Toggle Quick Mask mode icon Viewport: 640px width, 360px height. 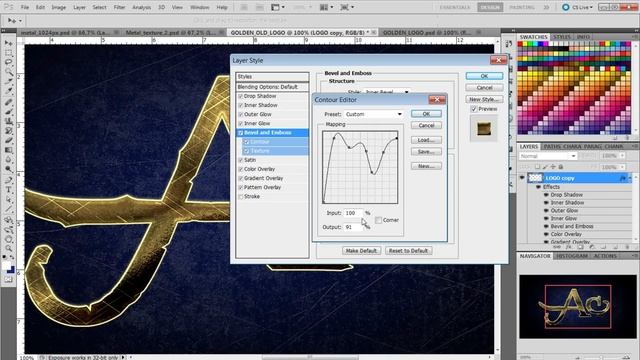9,280
